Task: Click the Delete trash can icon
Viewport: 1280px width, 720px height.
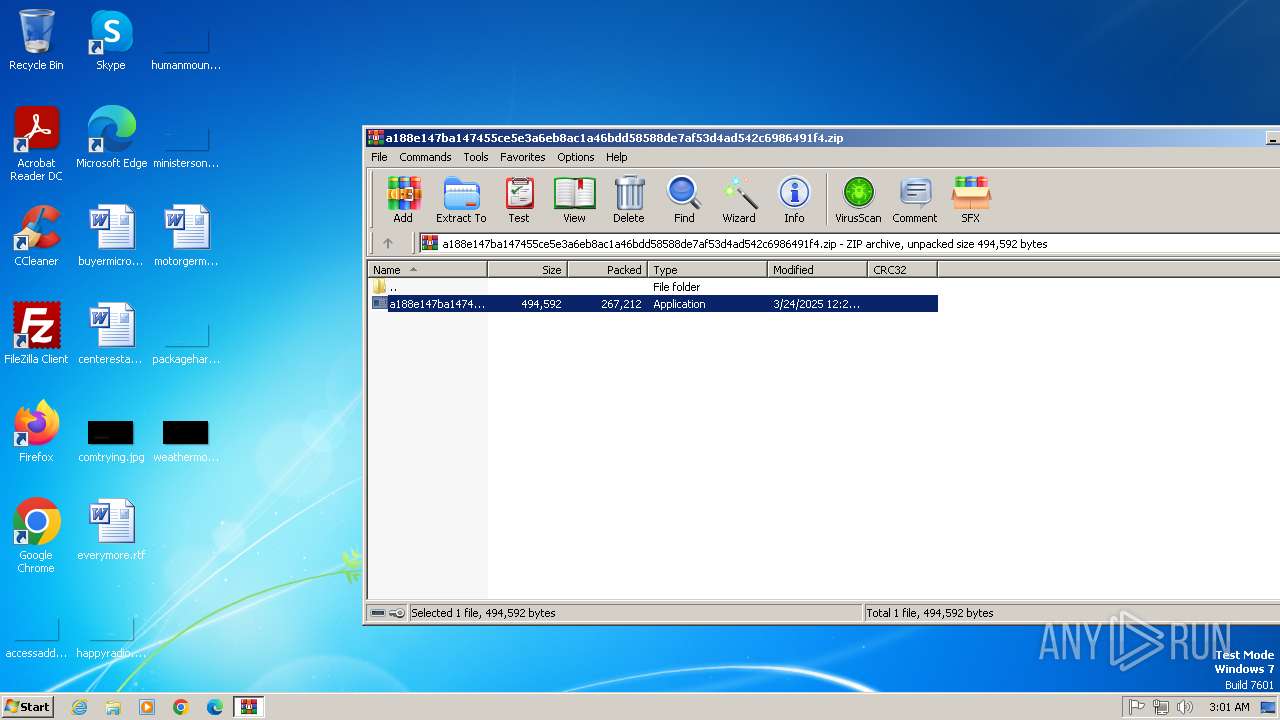Action: click(628, 199)
